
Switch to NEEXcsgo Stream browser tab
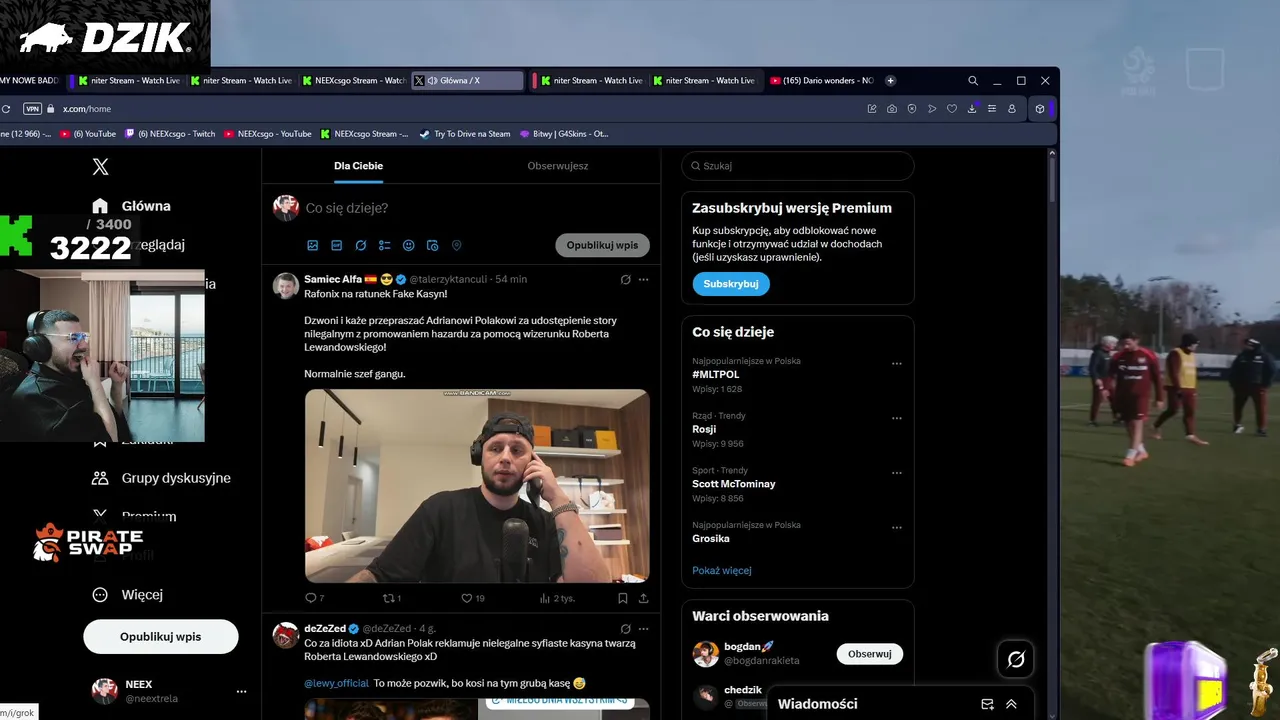click(x=354, y=80)
